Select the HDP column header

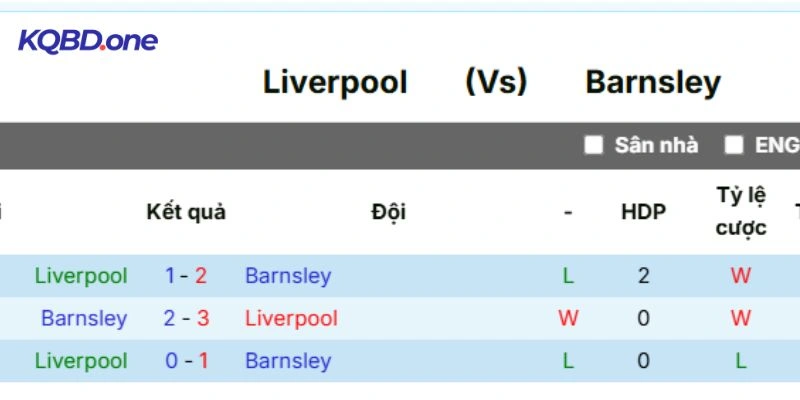(643, 212)
